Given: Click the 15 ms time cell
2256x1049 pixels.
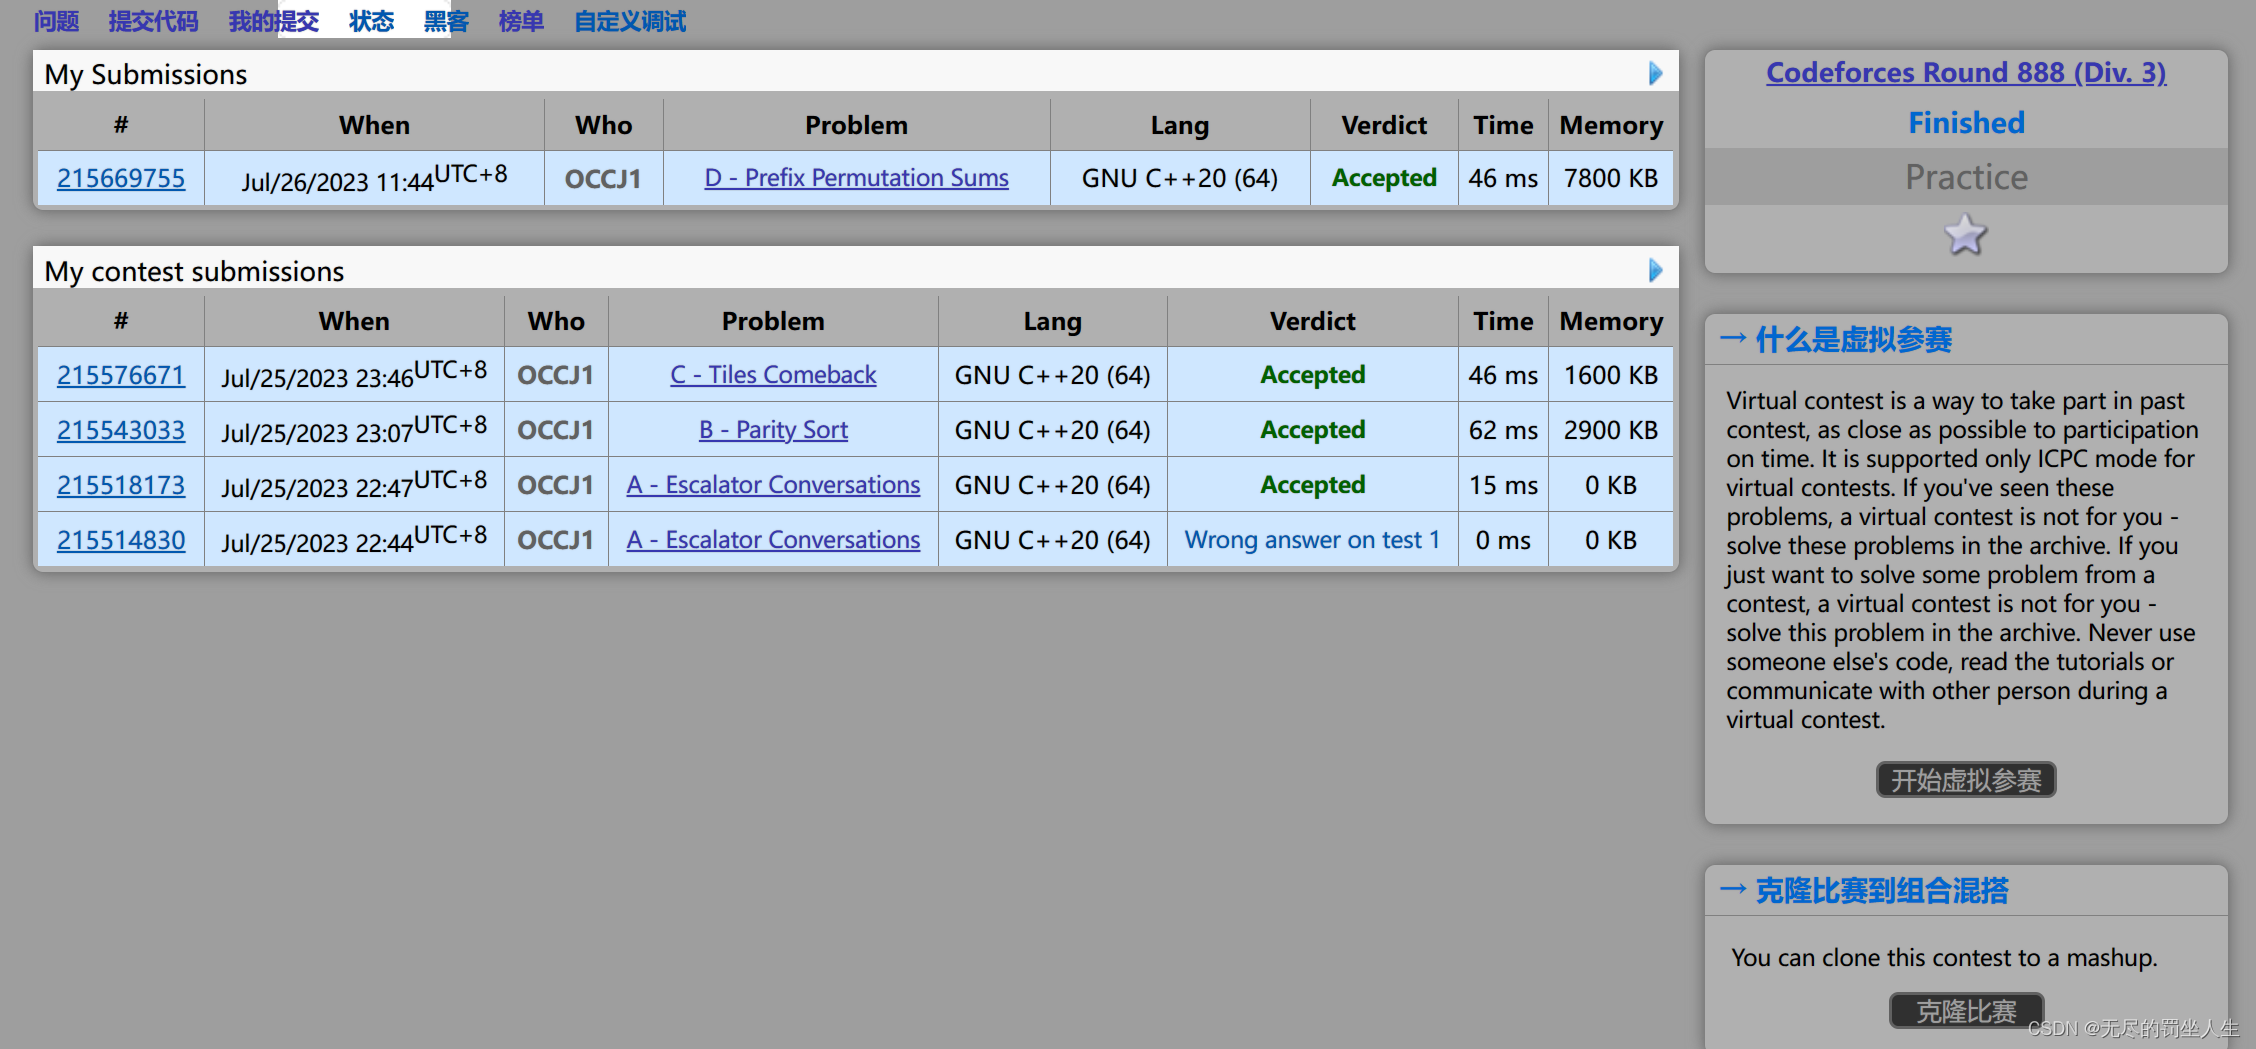Looking at the screenshot, I should (1503, 485).
